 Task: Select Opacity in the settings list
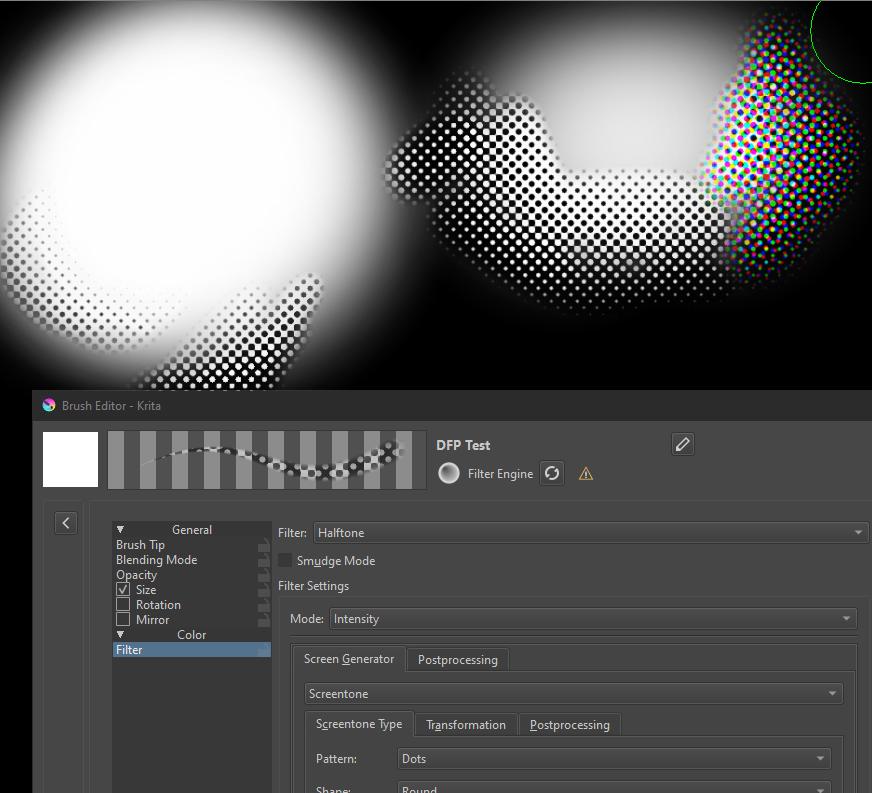(x=136, y=575)
